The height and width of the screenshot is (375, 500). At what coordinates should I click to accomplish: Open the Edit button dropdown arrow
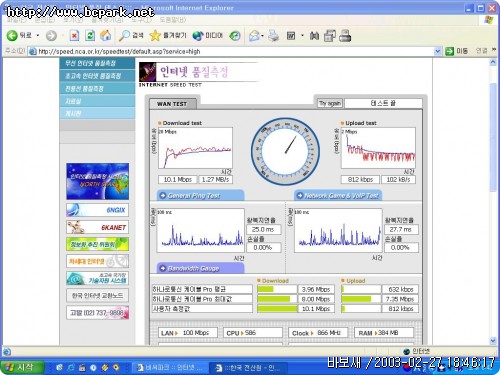pyautogui.click(x=302, y=35)
